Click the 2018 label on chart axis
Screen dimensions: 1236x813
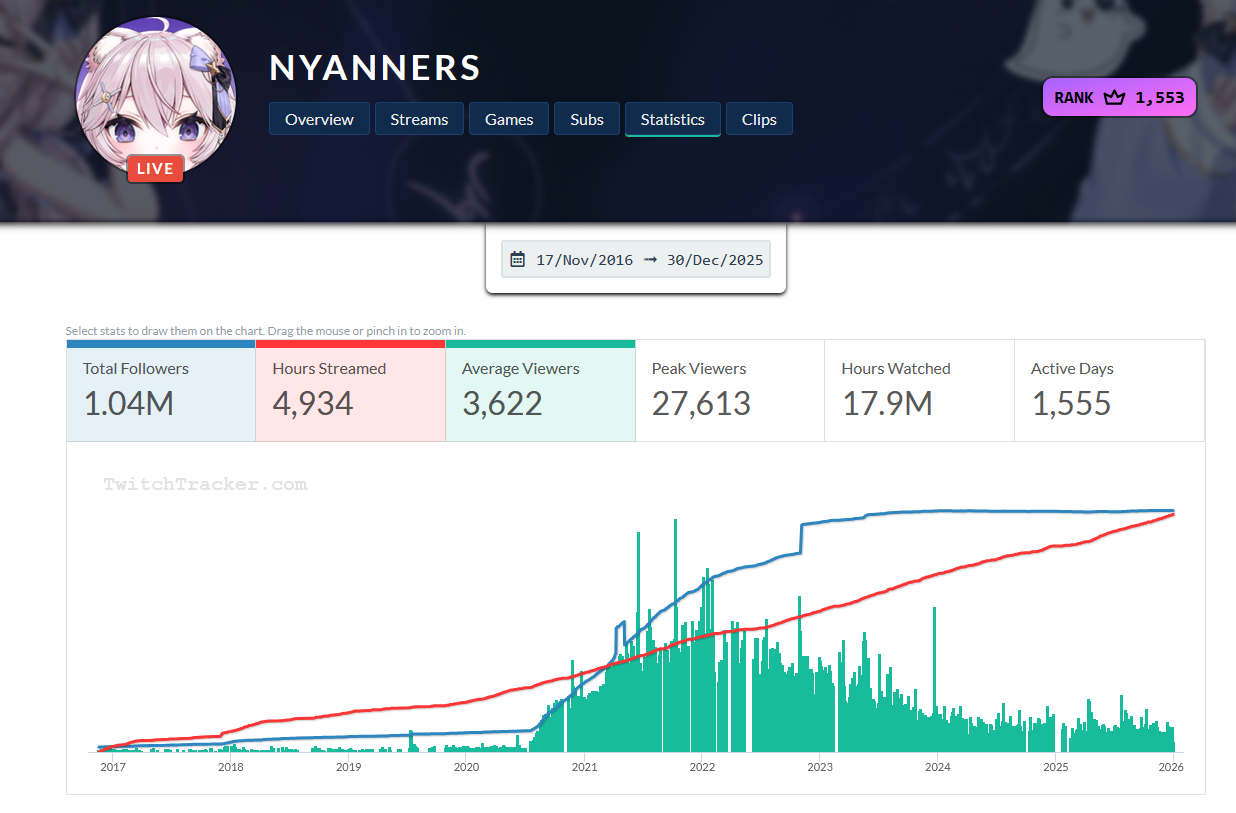230,767
